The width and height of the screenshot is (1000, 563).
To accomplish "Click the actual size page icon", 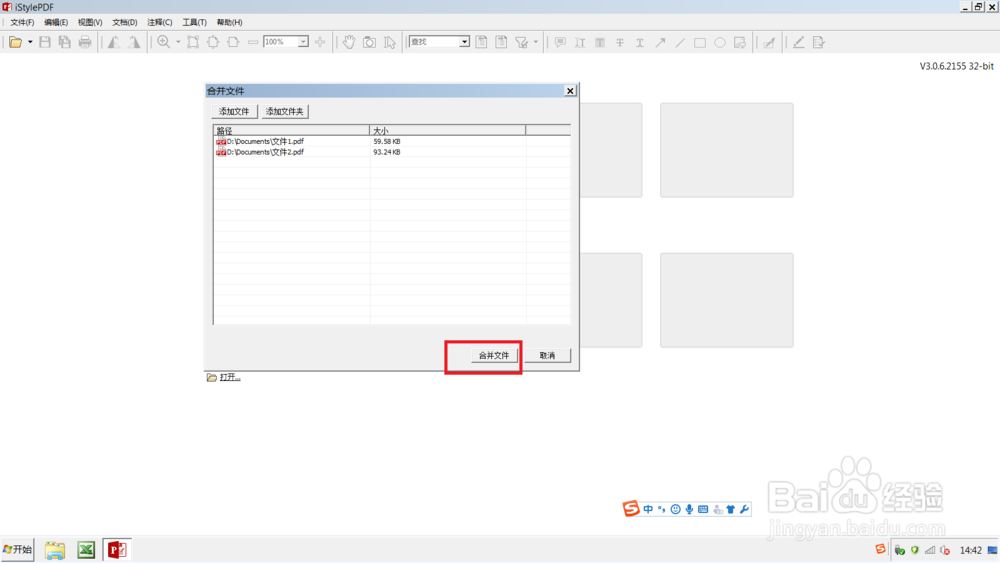I will click(x=193, y=42).
